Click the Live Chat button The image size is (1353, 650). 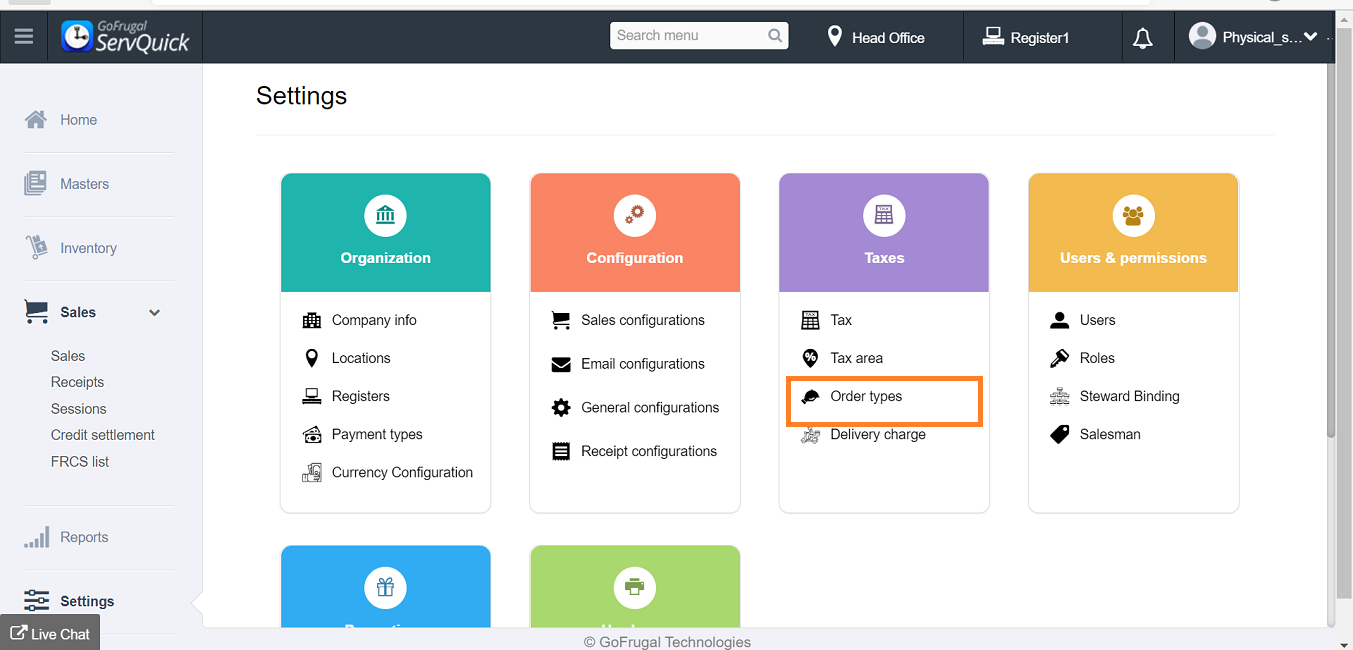50,633
